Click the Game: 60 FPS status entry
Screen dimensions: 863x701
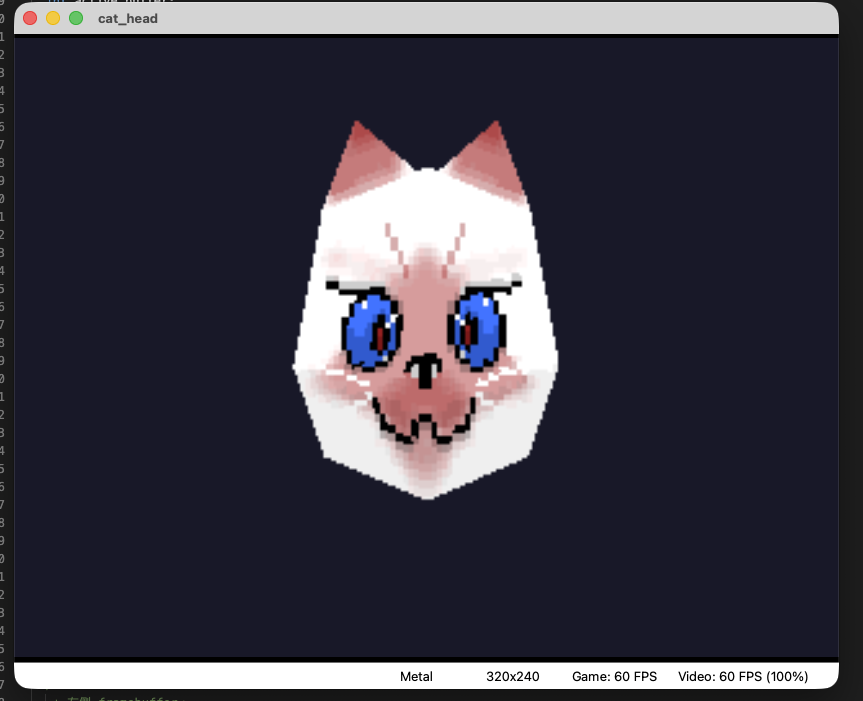coord(614,676)
